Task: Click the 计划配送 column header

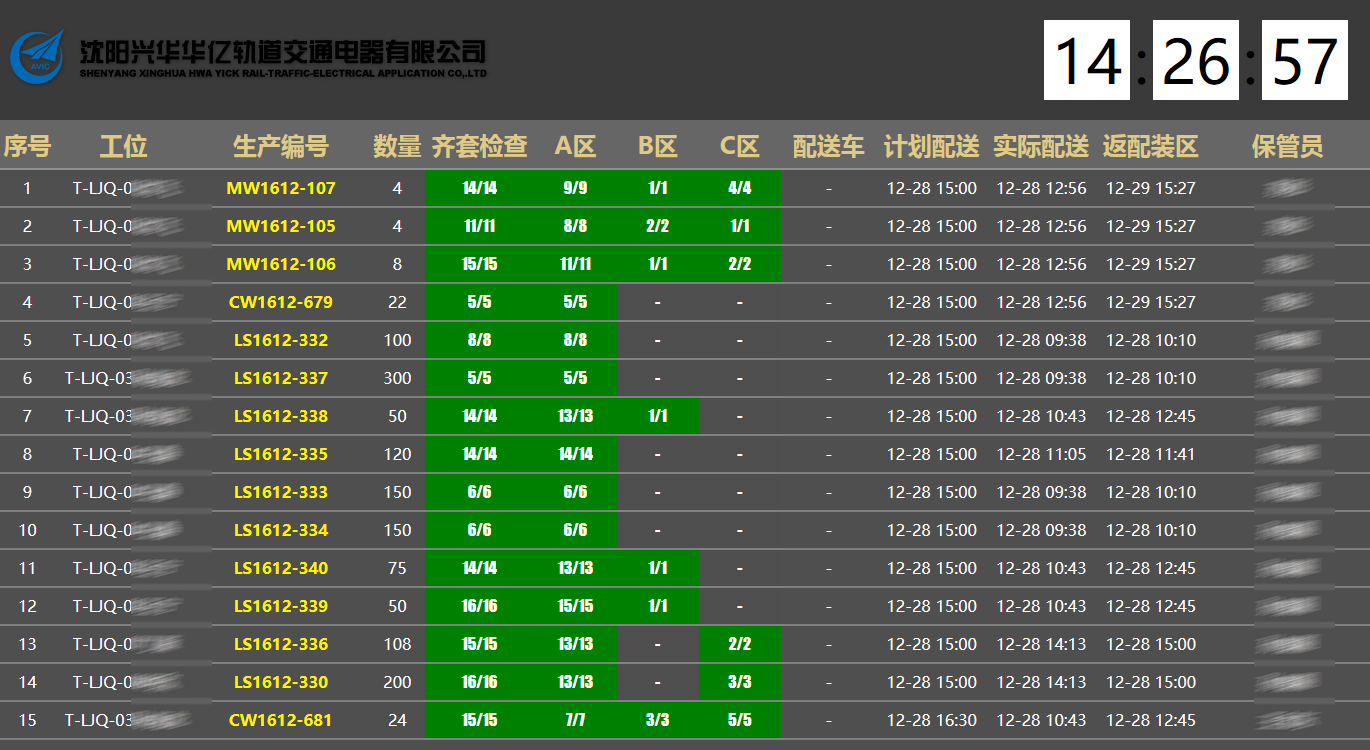Action: click(932, 147)
